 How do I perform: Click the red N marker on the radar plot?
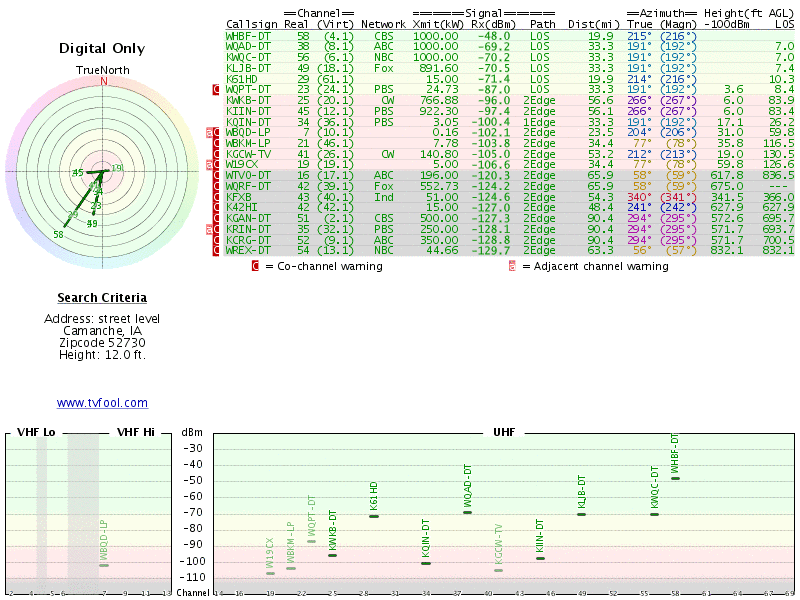pos(104,81)
